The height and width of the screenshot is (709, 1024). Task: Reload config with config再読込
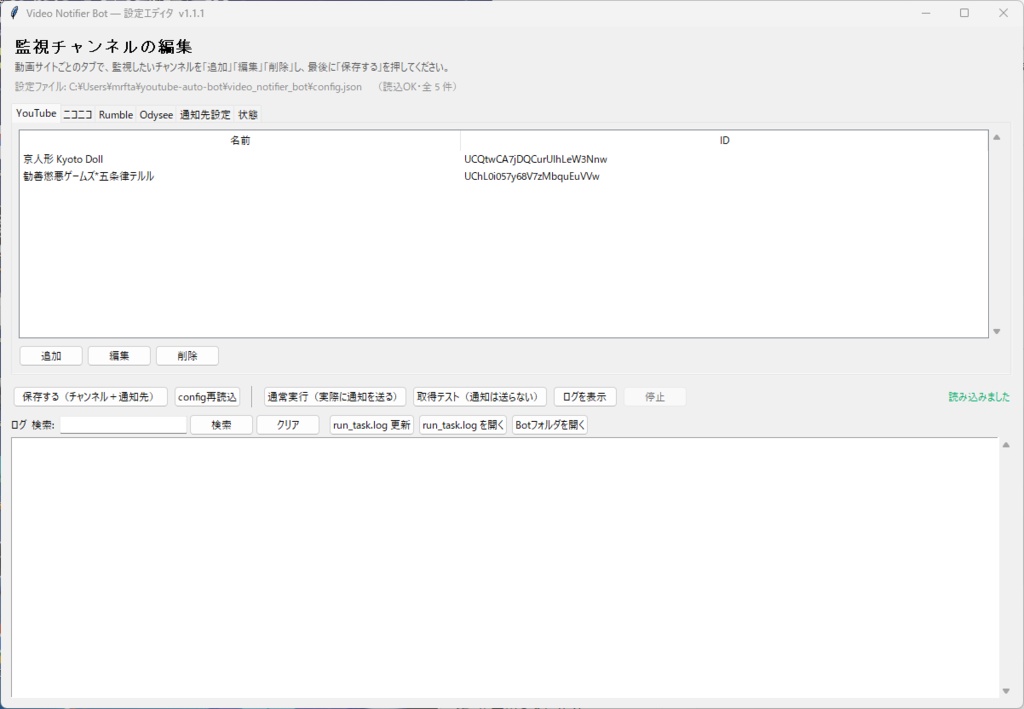pos(207,397)
